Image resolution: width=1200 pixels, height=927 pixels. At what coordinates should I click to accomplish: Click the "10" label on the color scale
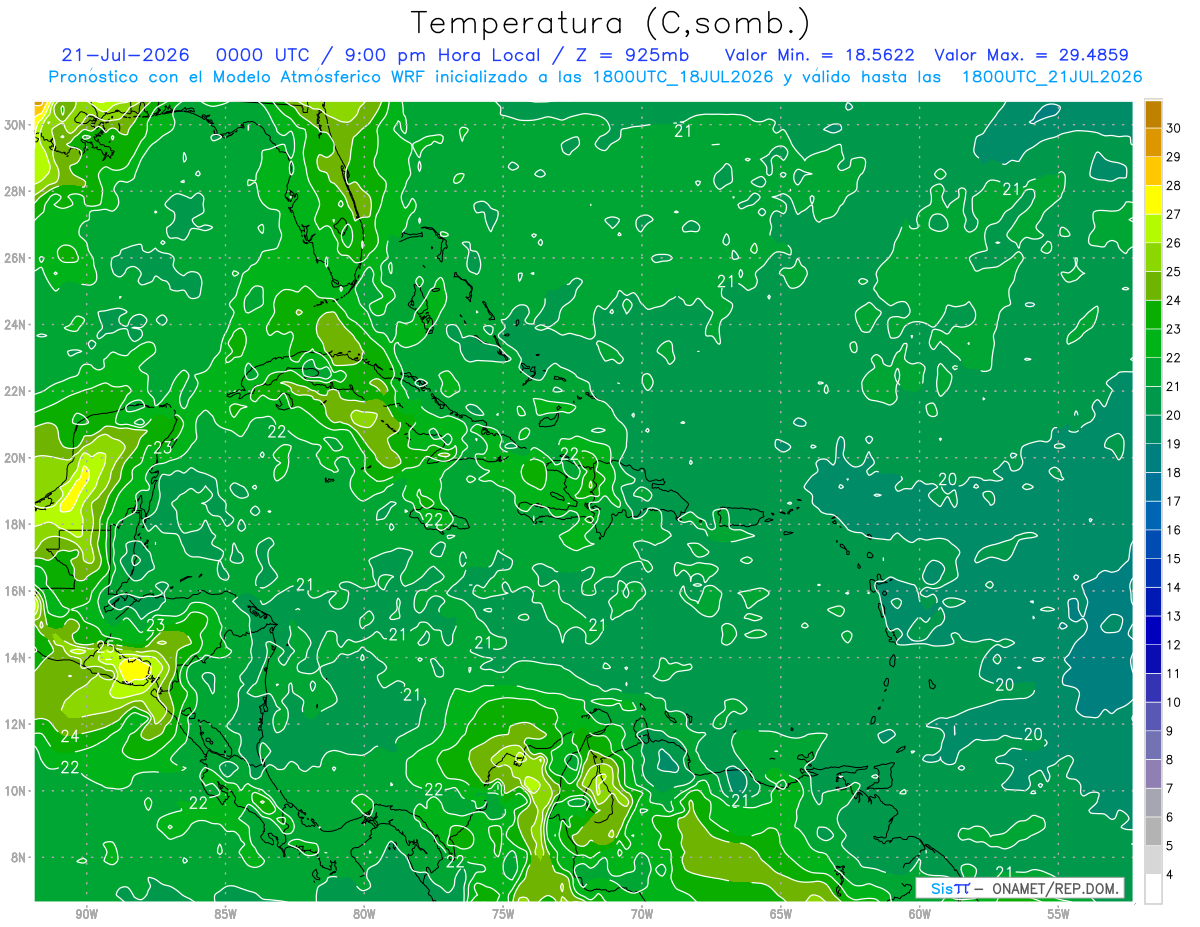pos(1174,703)
